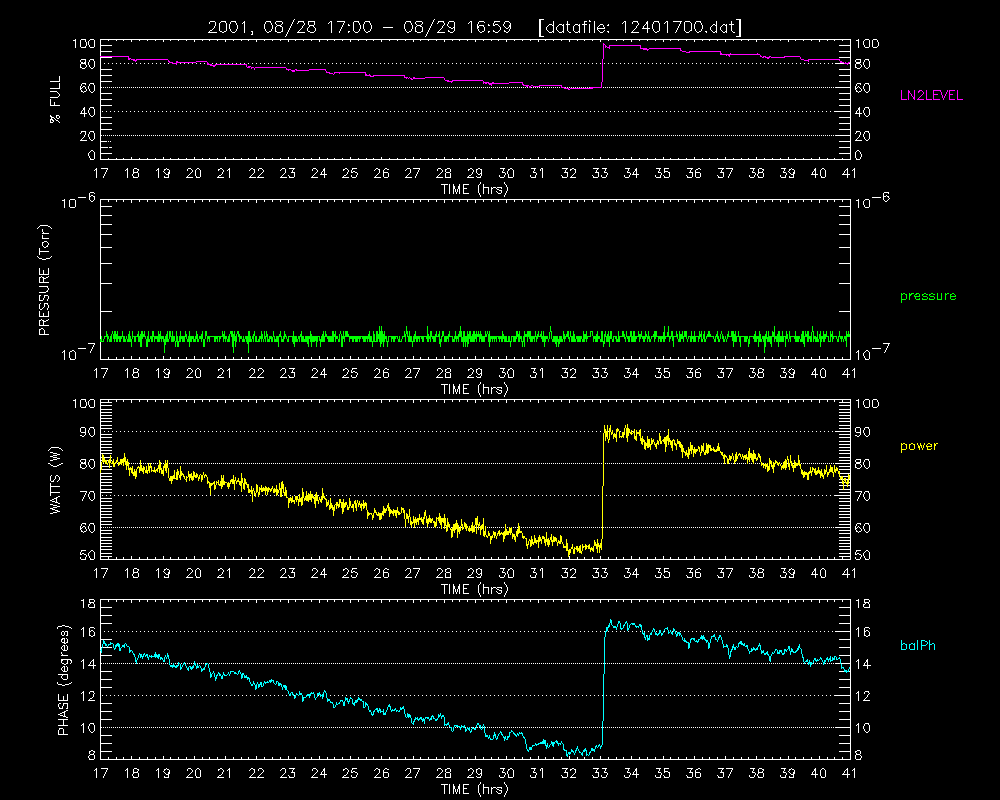
Task: Click the datafile 12401700.dat title text
Action: tap(640, 27)
